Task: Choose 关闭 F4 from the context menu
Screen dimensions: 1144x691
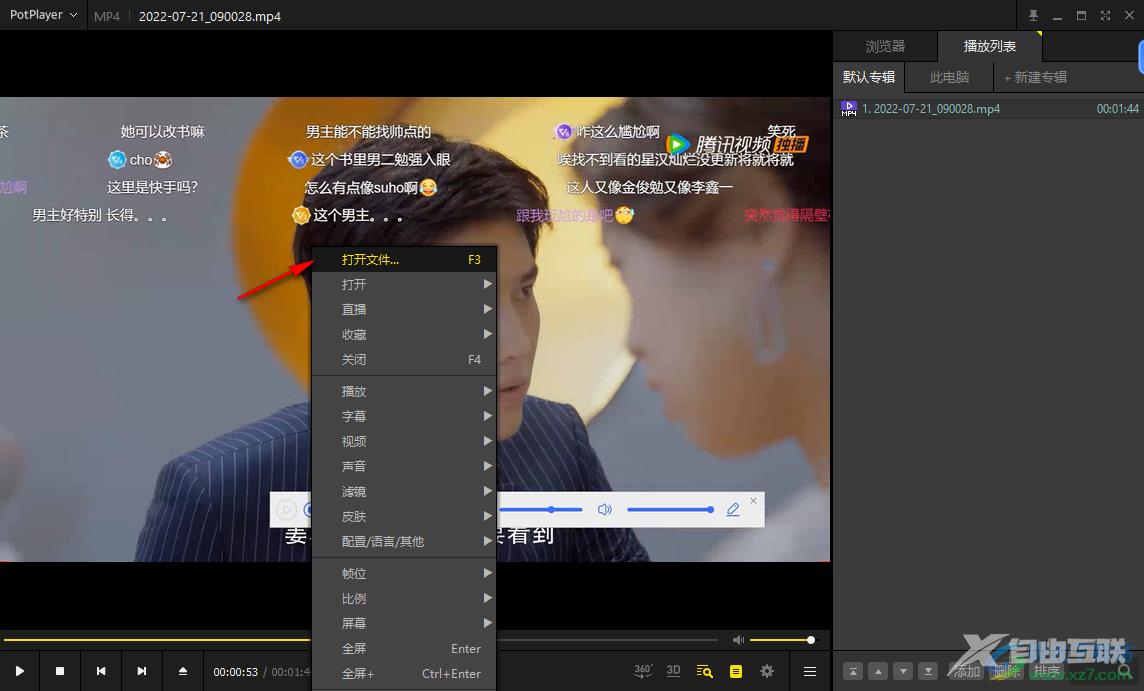Action: [404, 359]
